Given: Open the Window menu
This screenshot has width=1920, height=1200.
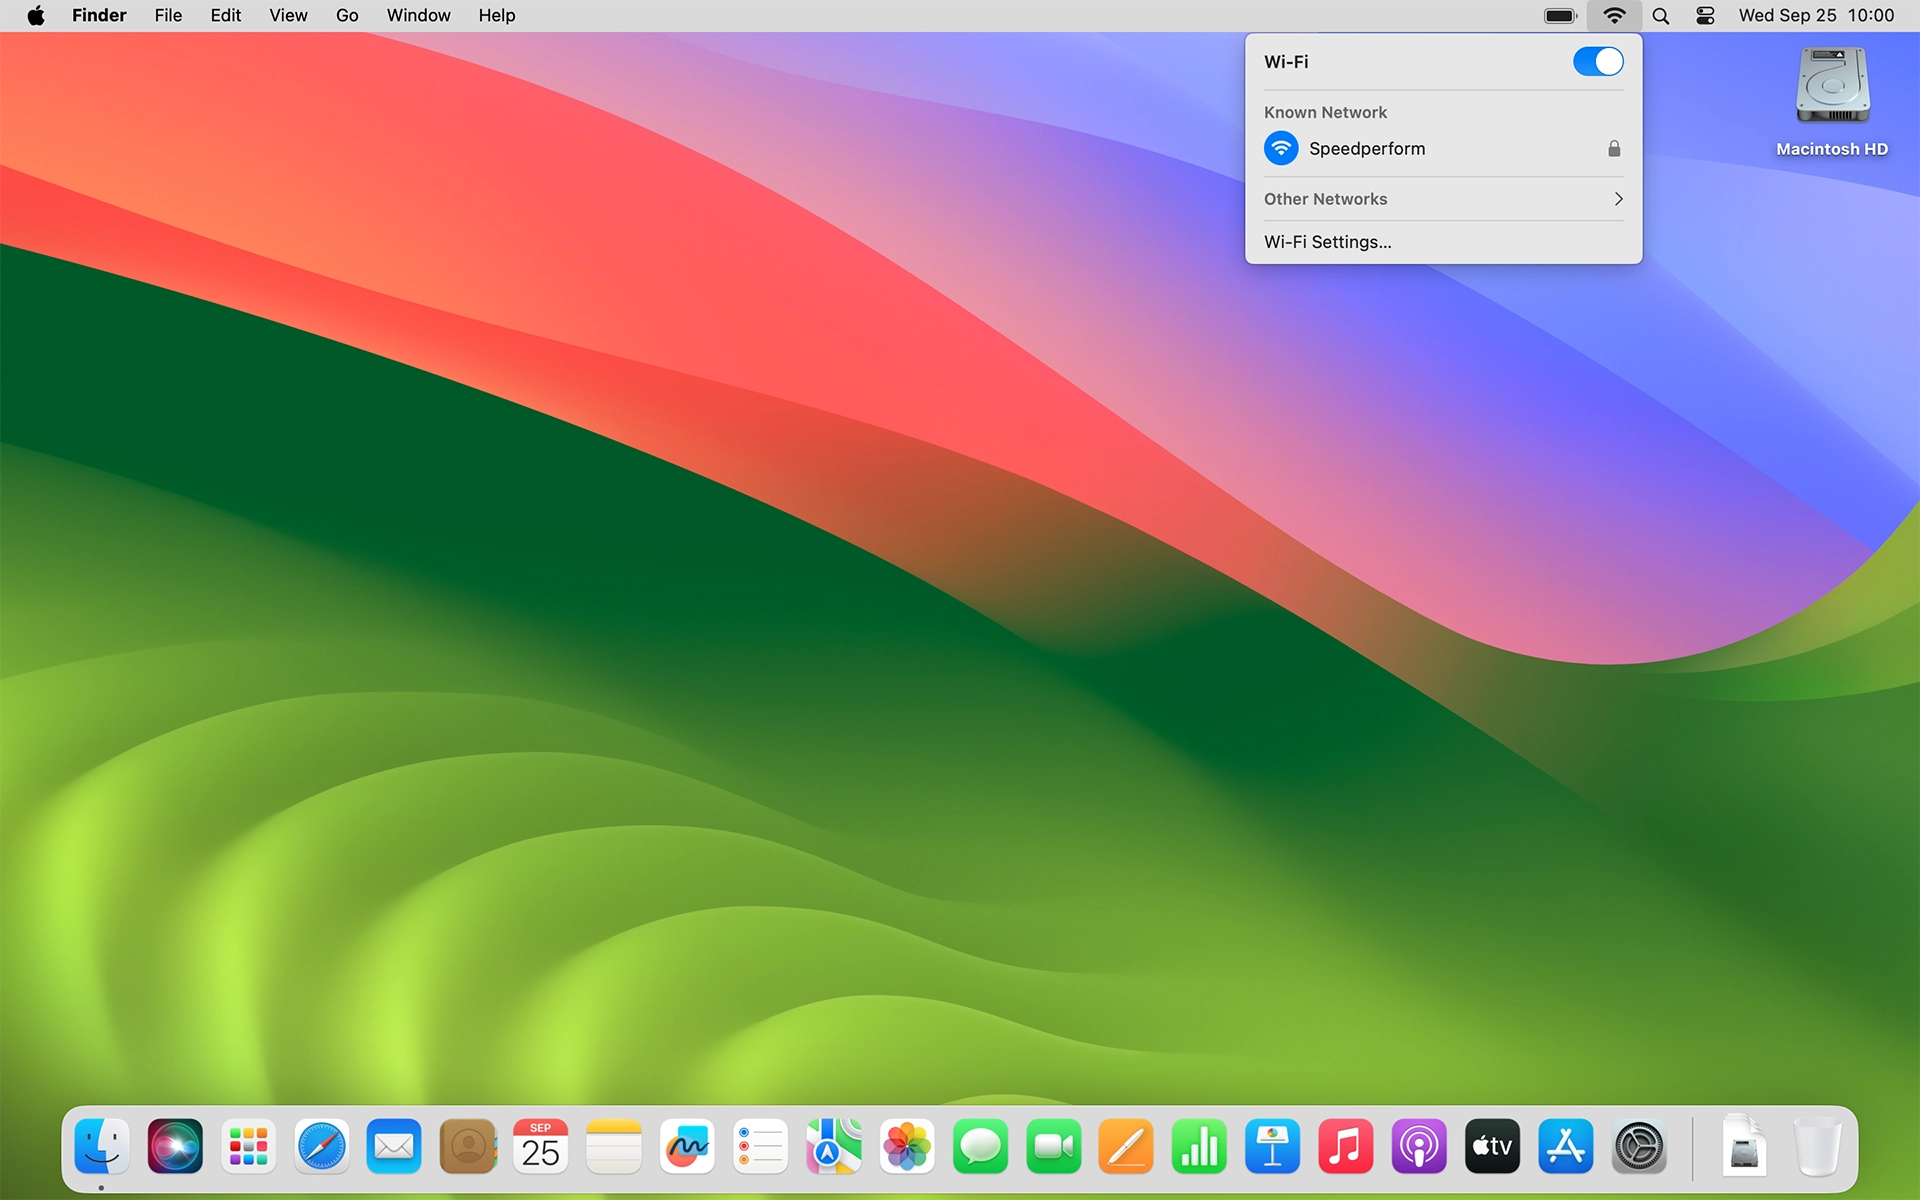Looking at the screenshot, I should [x=418, y=16].
